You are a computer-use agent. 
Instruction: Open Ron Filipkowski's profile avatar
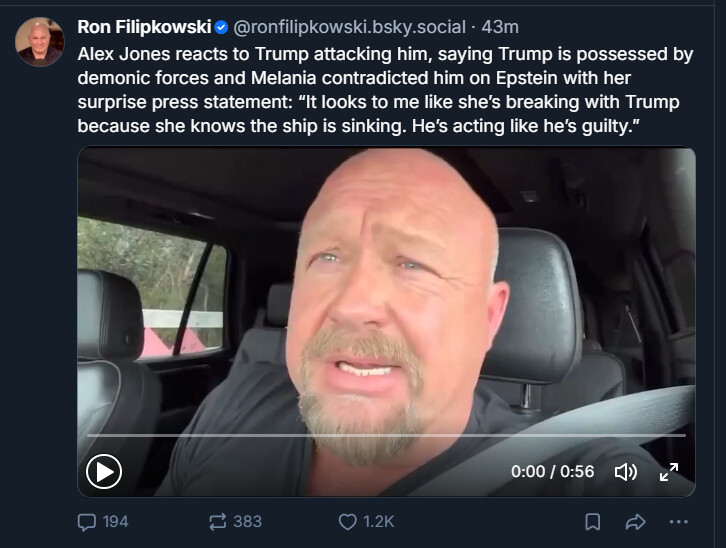click(x=40, y=42)
